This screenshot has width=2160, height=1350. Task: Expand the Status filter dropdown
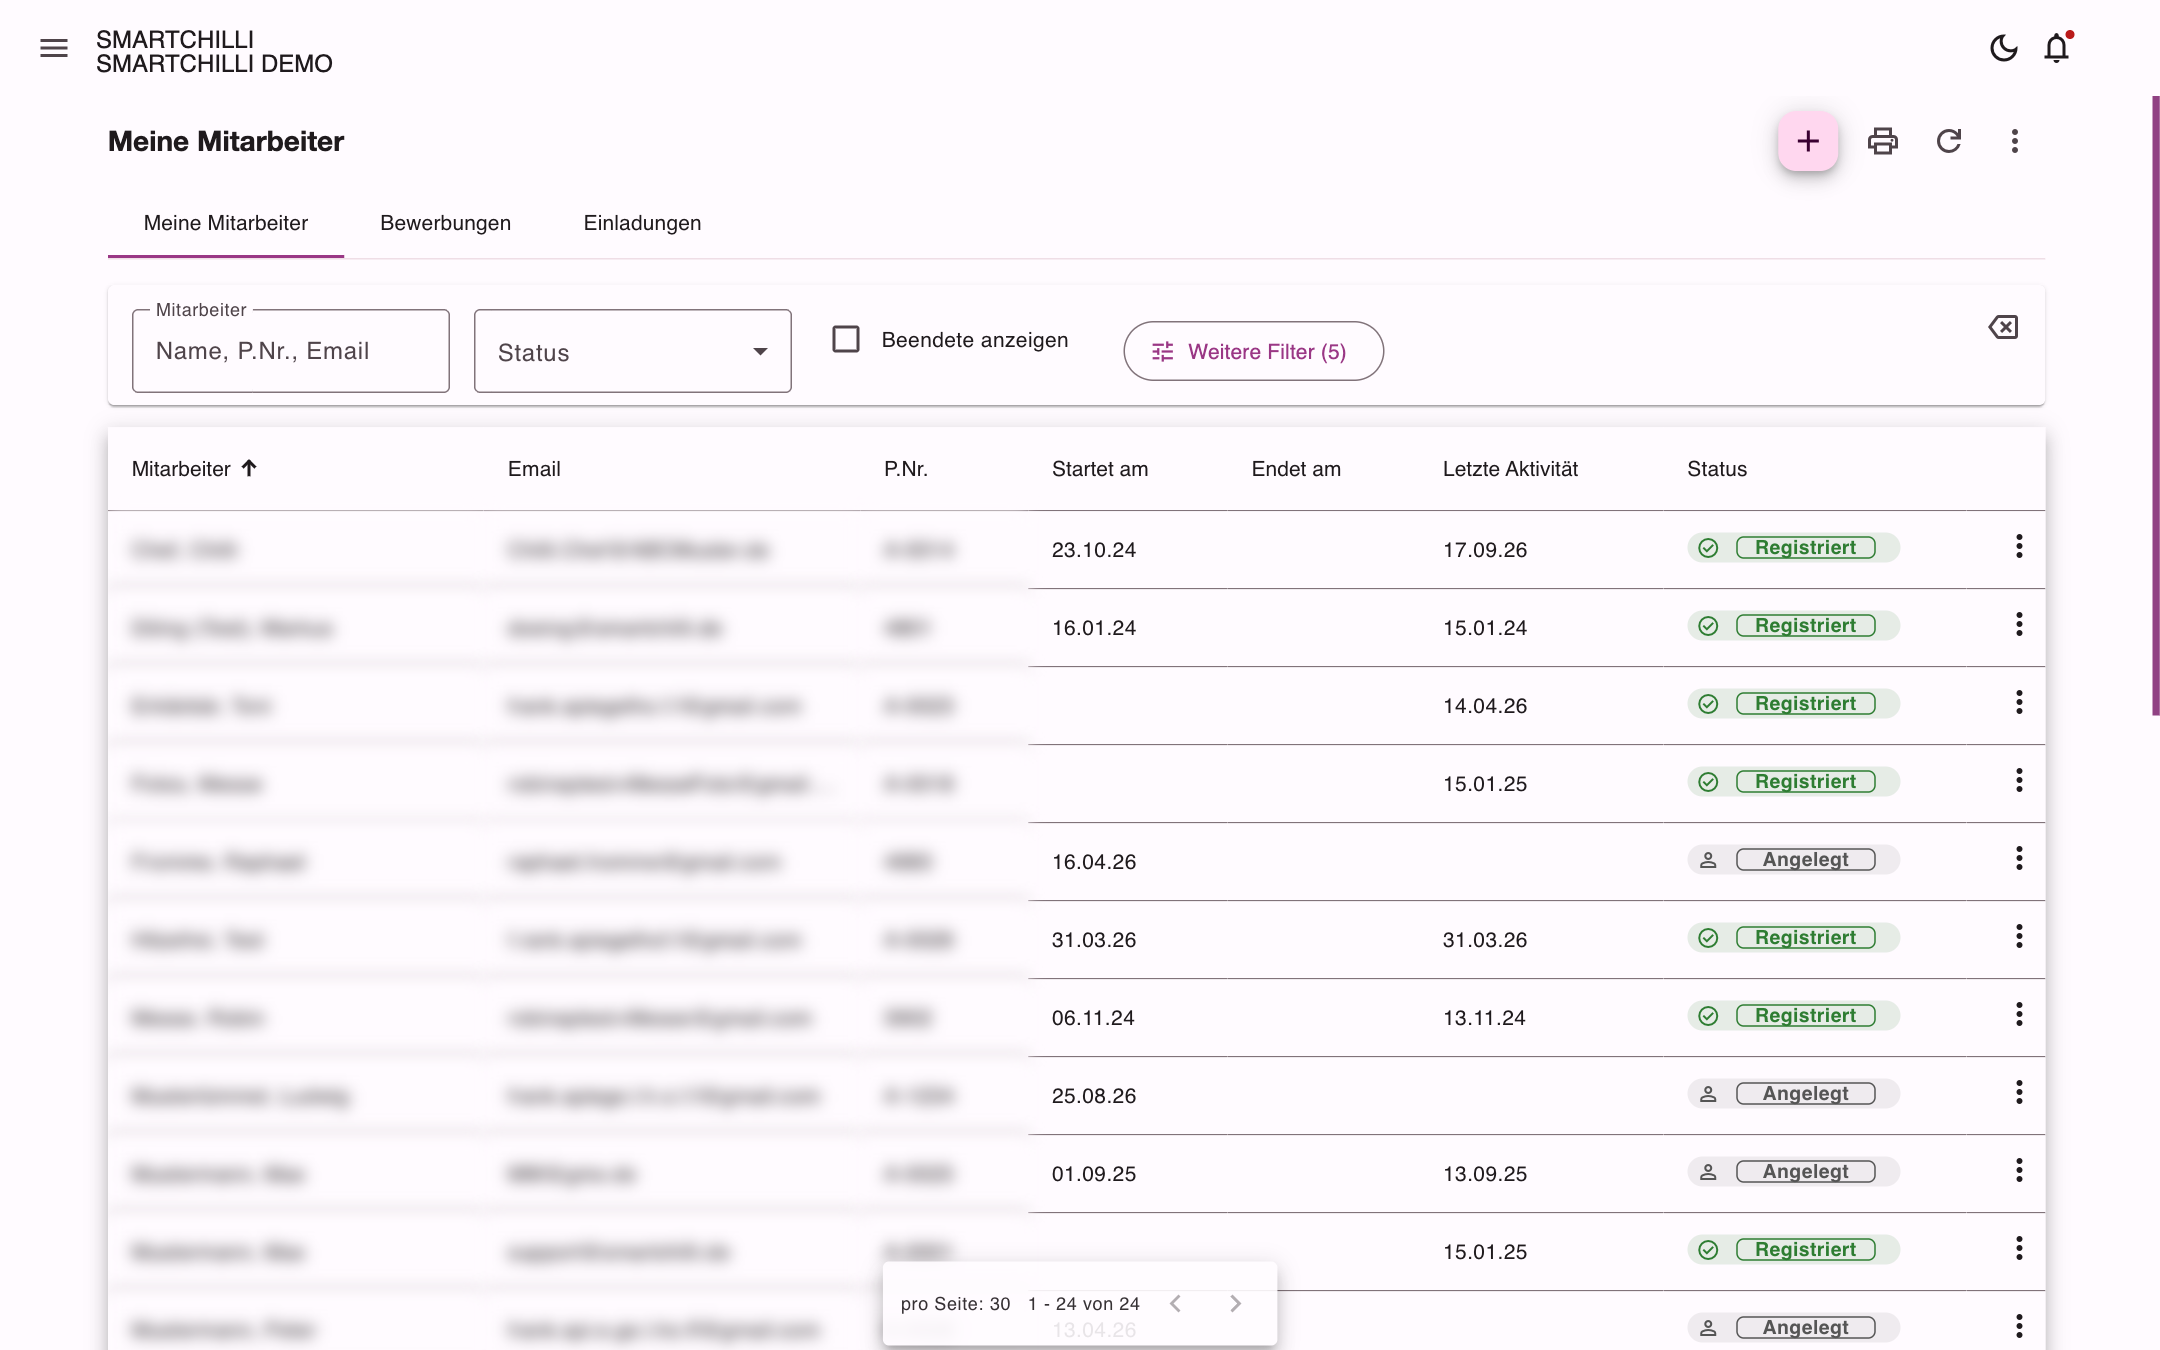point(633,351)
